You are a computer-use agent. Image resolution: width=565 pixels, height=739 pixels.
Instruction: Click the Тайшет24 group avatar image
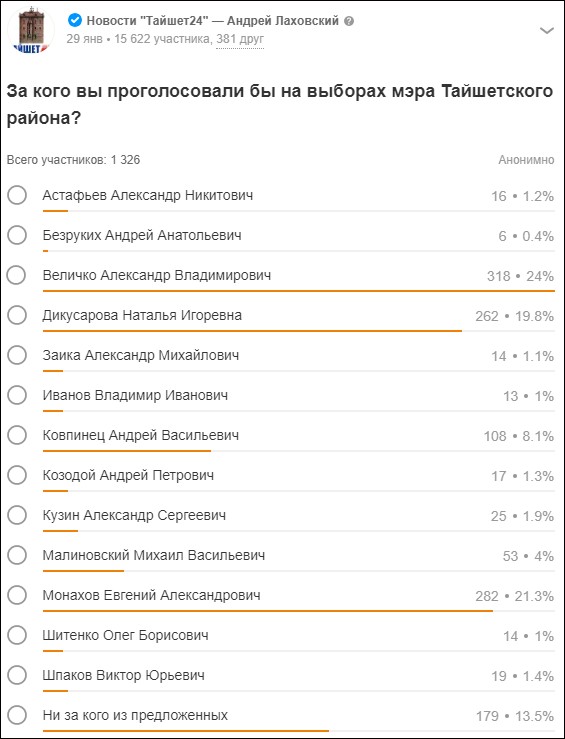click(x=31, y=30)
